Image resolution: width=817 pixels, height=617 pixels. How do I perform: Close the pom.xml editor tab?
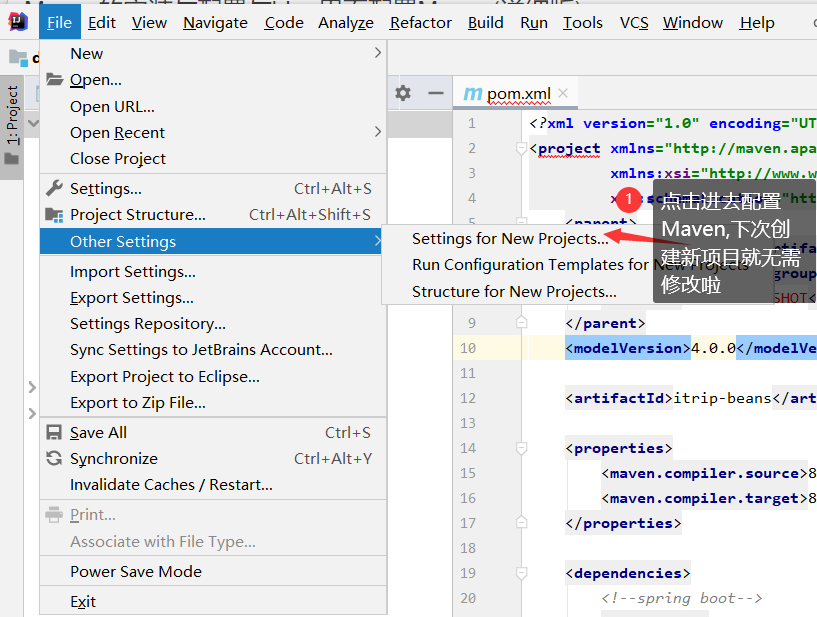[564, 94]
